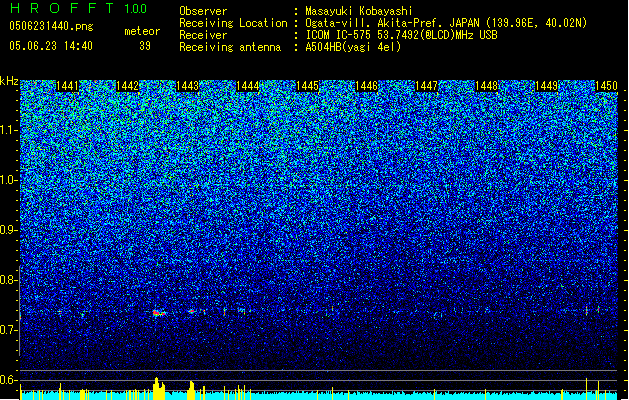
Task: Select the file name 0506231440.png
Action: pos(51,26)
